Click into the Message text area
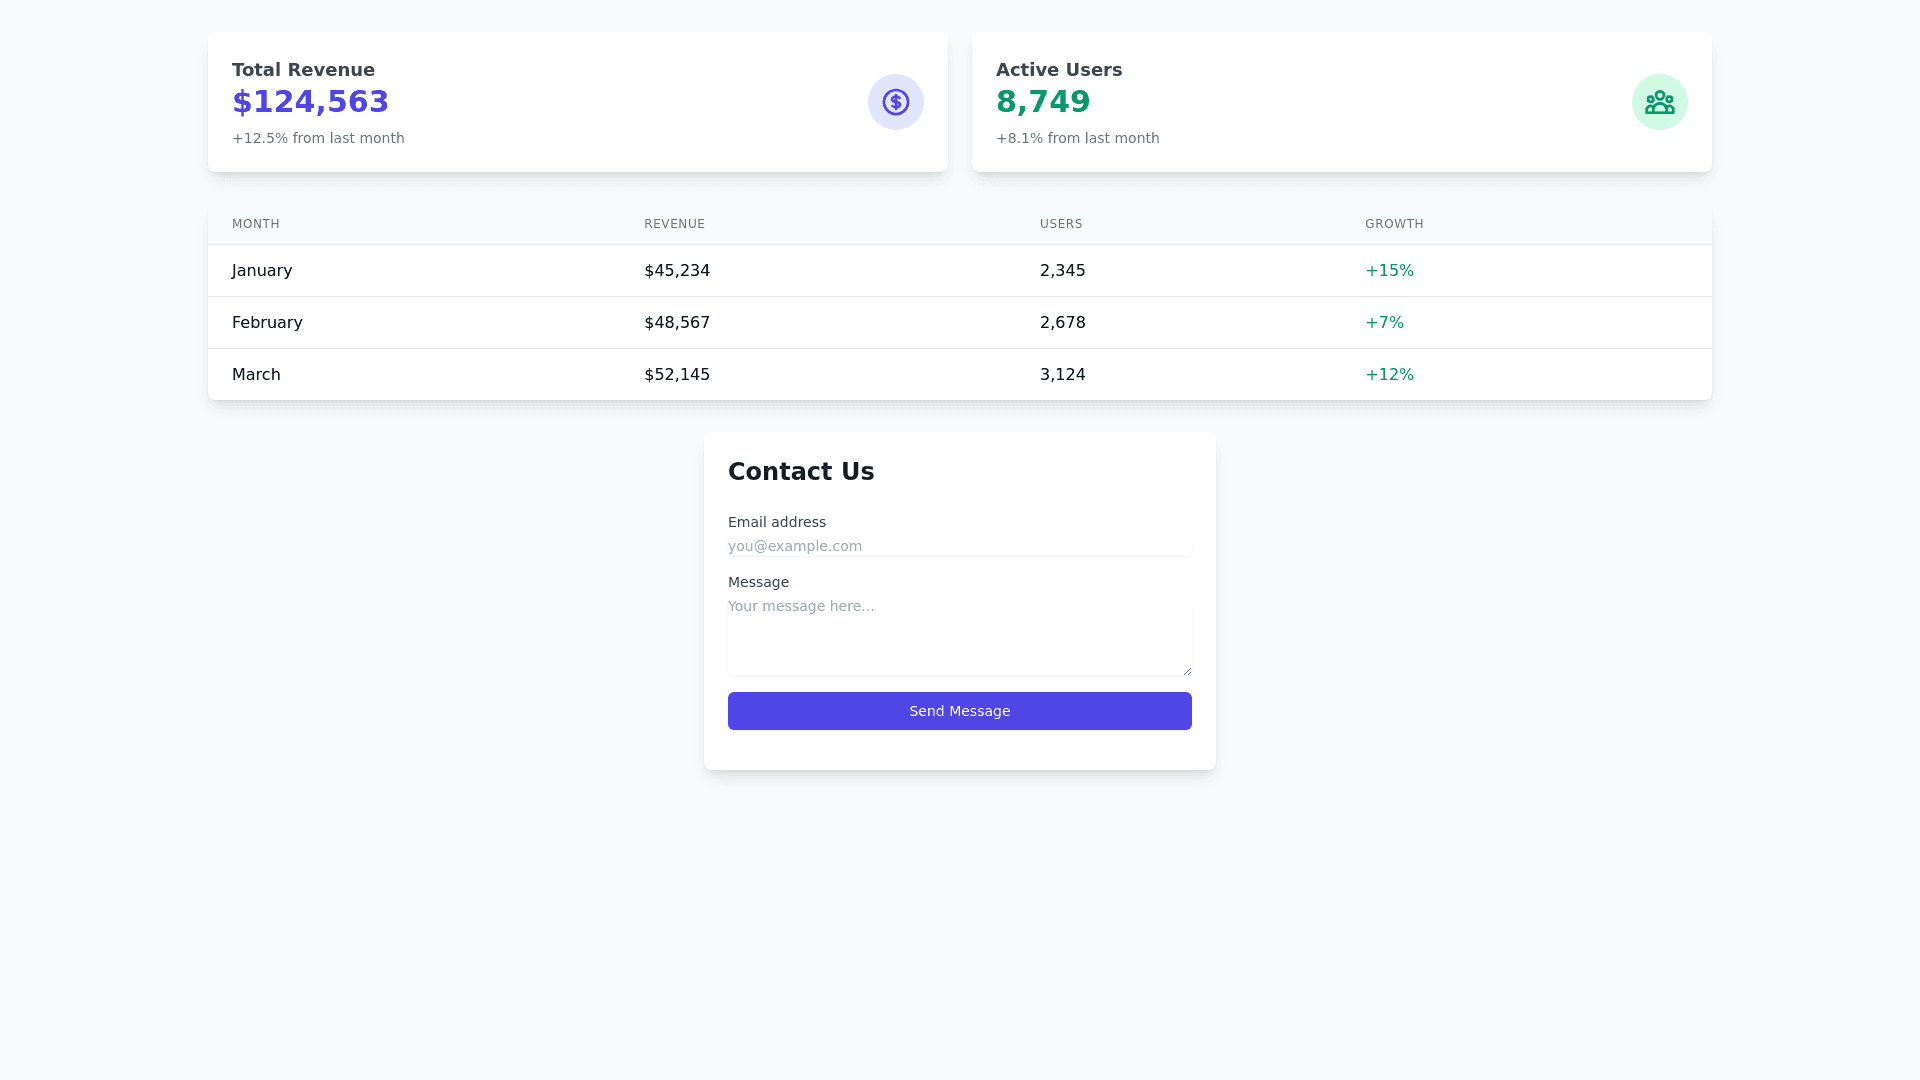1920x1080 pixels. coord(959,635)
